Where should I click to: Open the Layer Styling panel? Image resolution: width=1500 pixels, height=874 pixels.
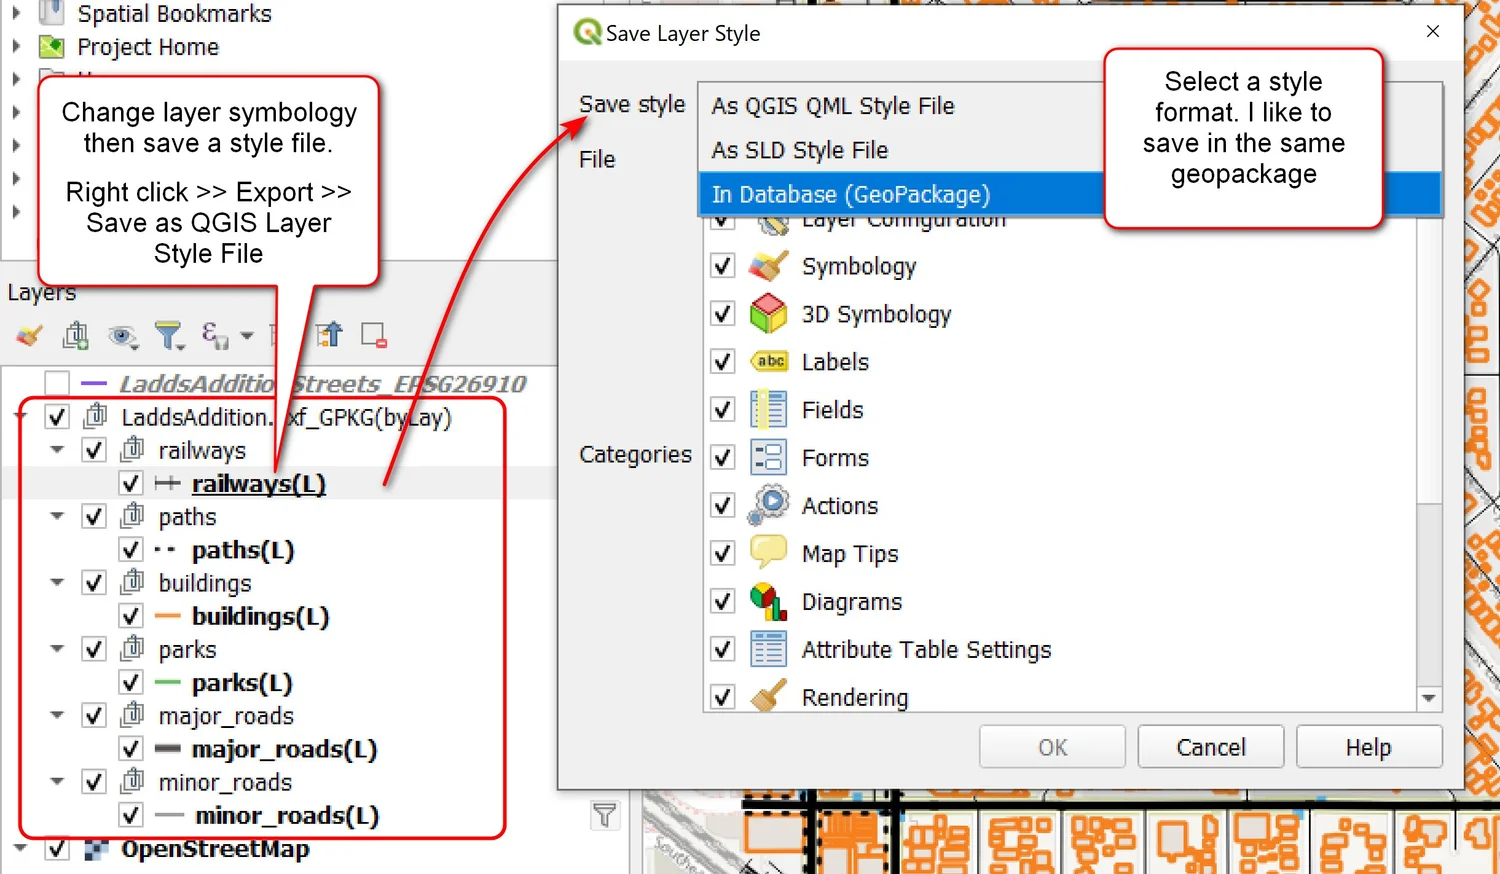coord(28,335)
